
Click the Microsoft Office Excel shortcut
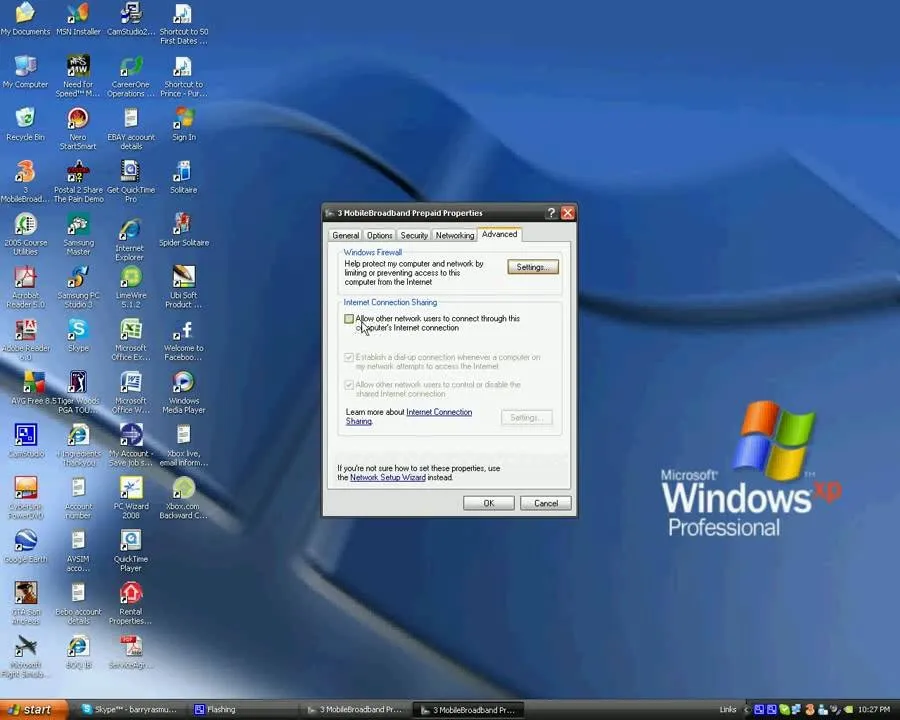pos(131,340)
